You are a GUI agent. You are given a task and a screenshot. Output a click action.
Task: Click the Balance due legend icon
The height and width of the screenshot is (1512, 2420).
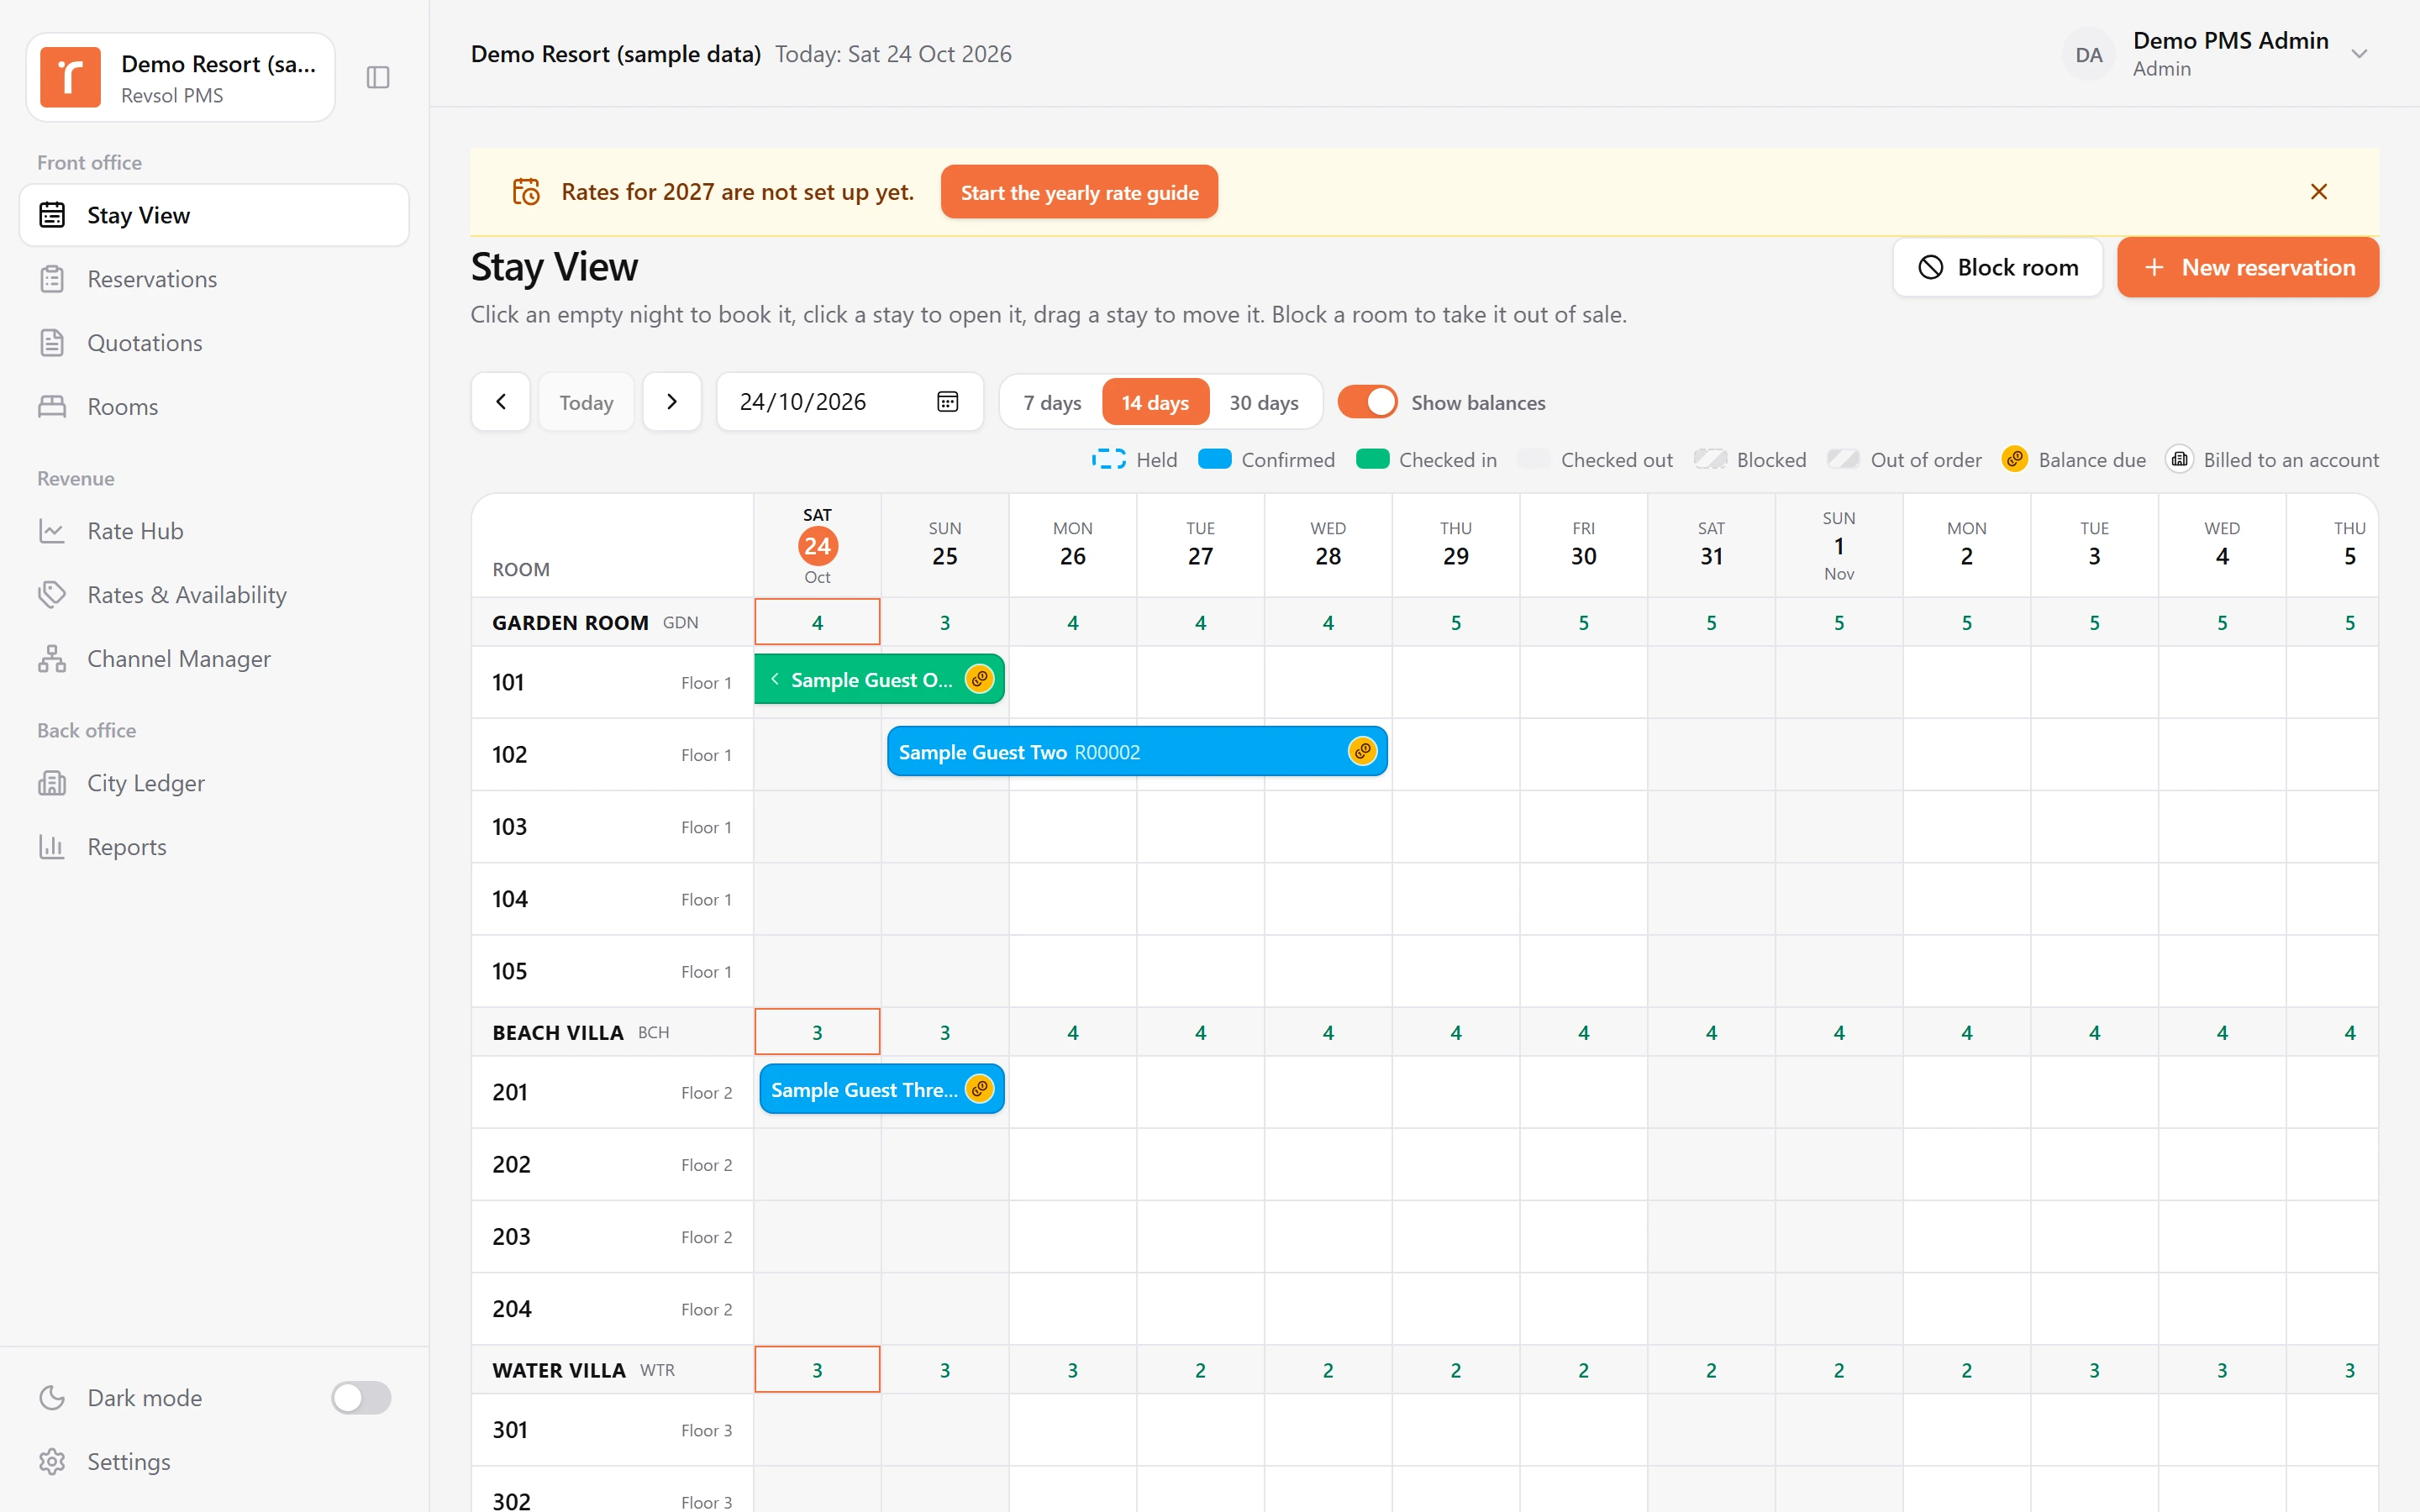pos(2015,459)
